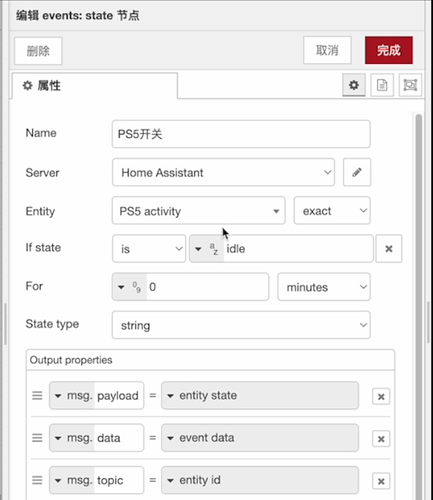Edit data property name field
The height and width of the screenshot is (500, 433).
pos(119,438)
